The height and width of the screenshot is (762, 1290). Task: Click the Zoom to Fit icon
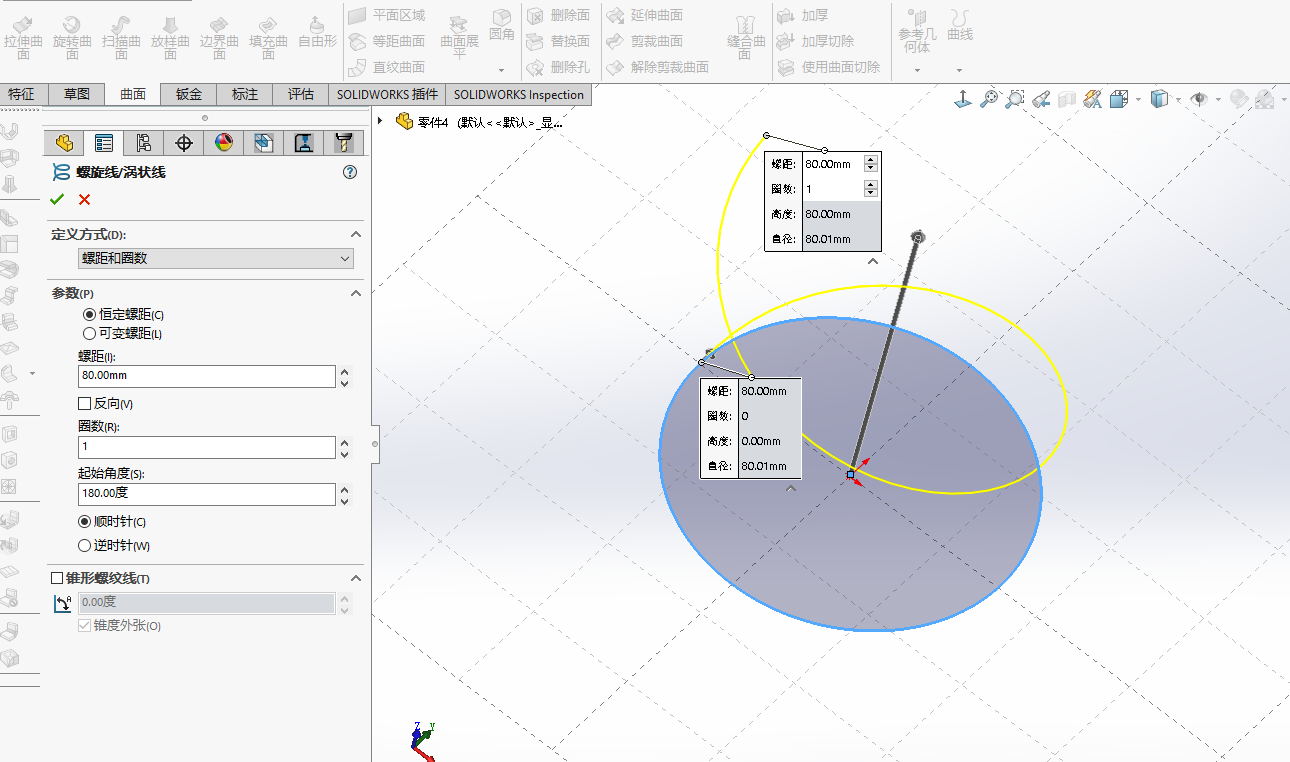pyautogui.click(x=989, y=99)
